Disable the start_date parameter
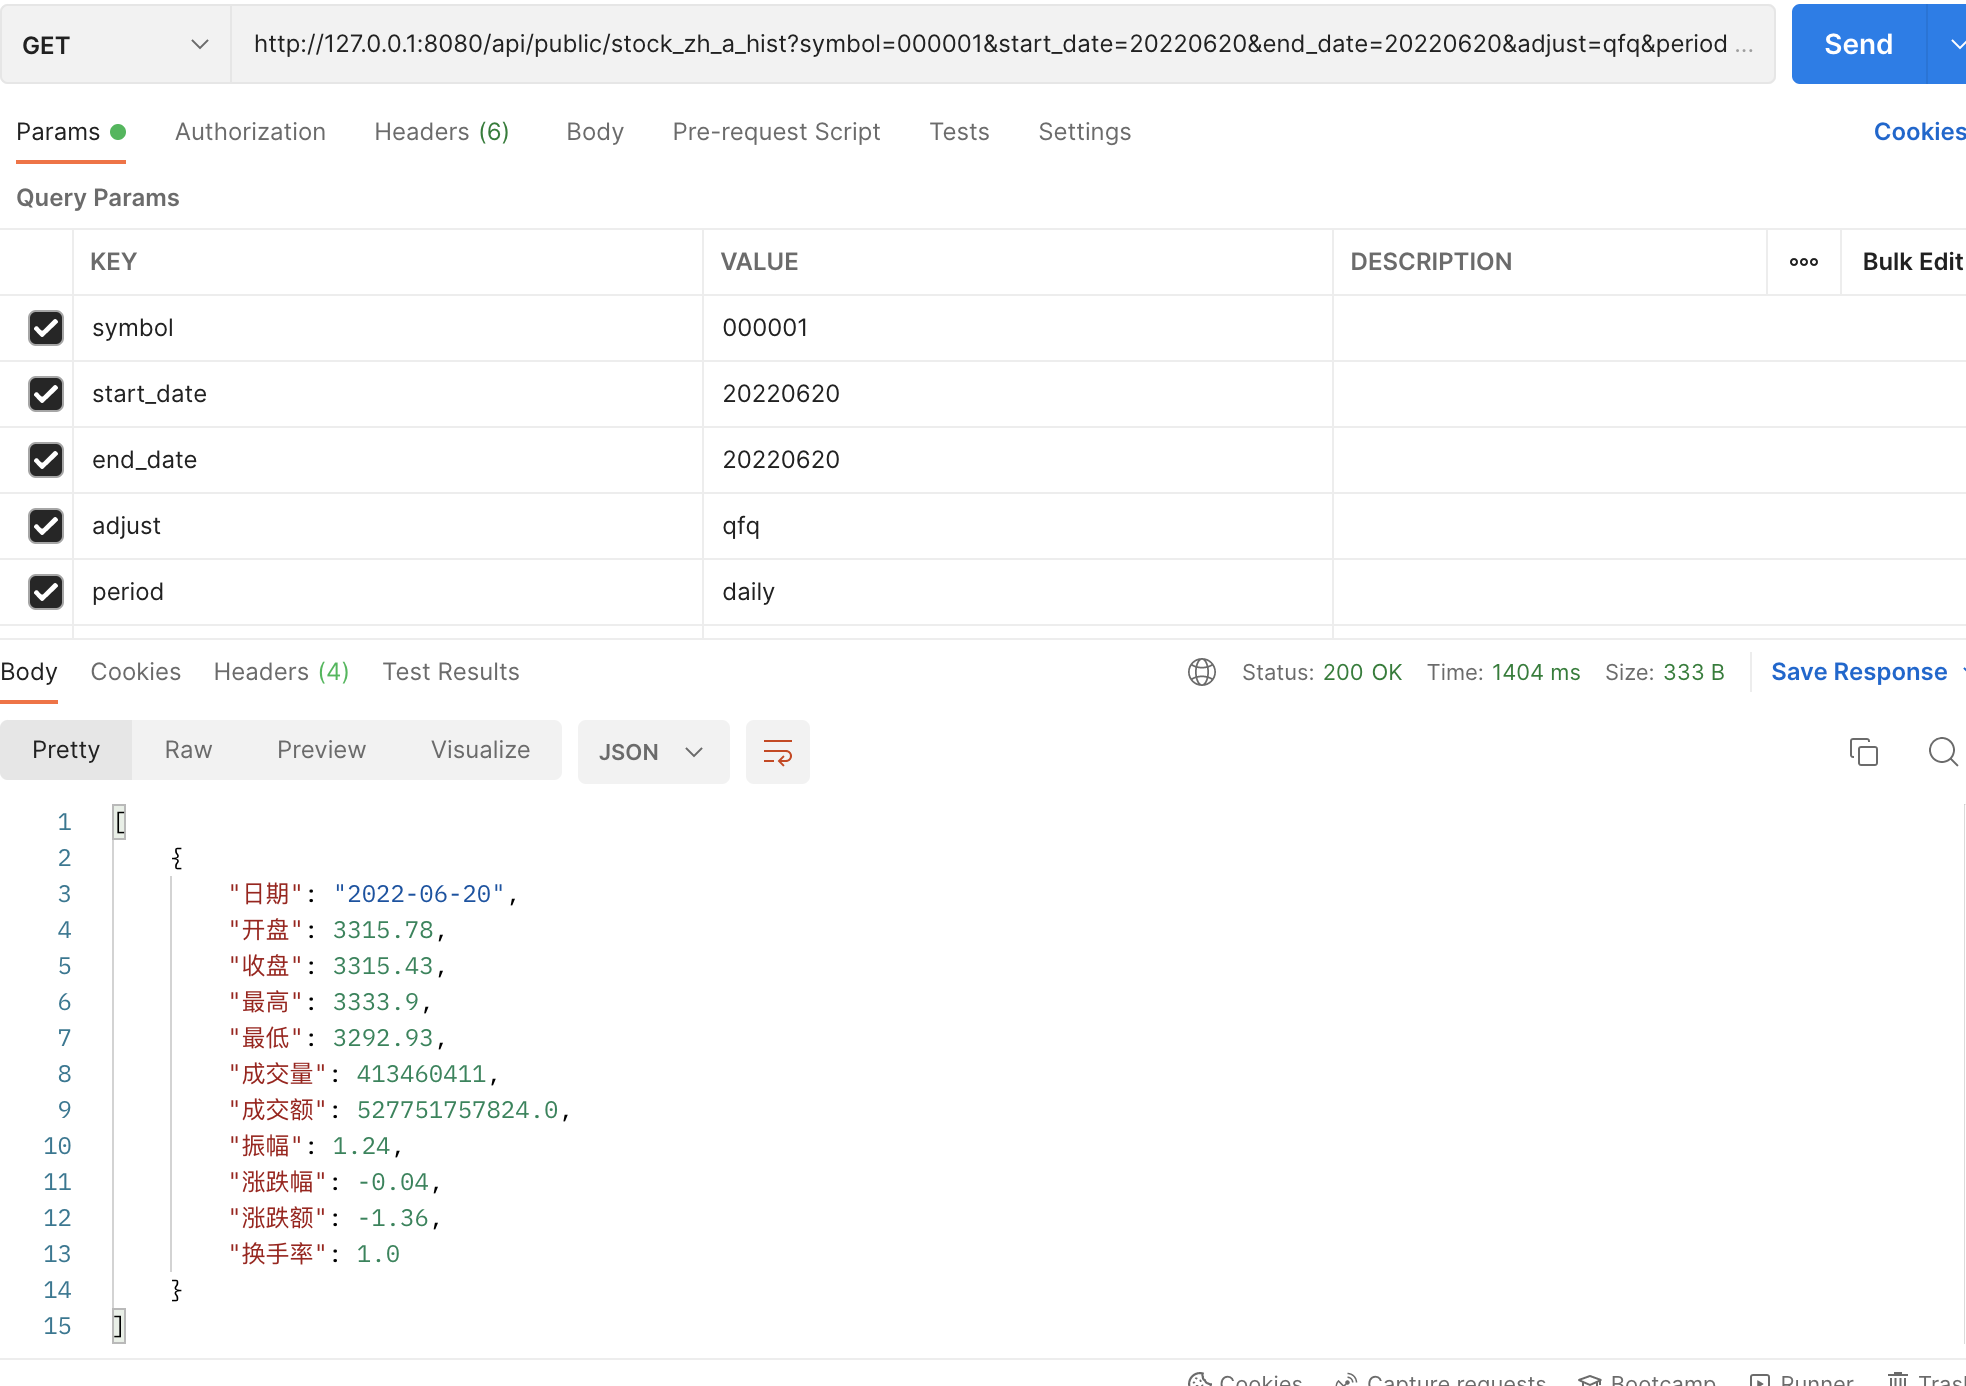The image size is (1966, 1386). pos(45,394)
